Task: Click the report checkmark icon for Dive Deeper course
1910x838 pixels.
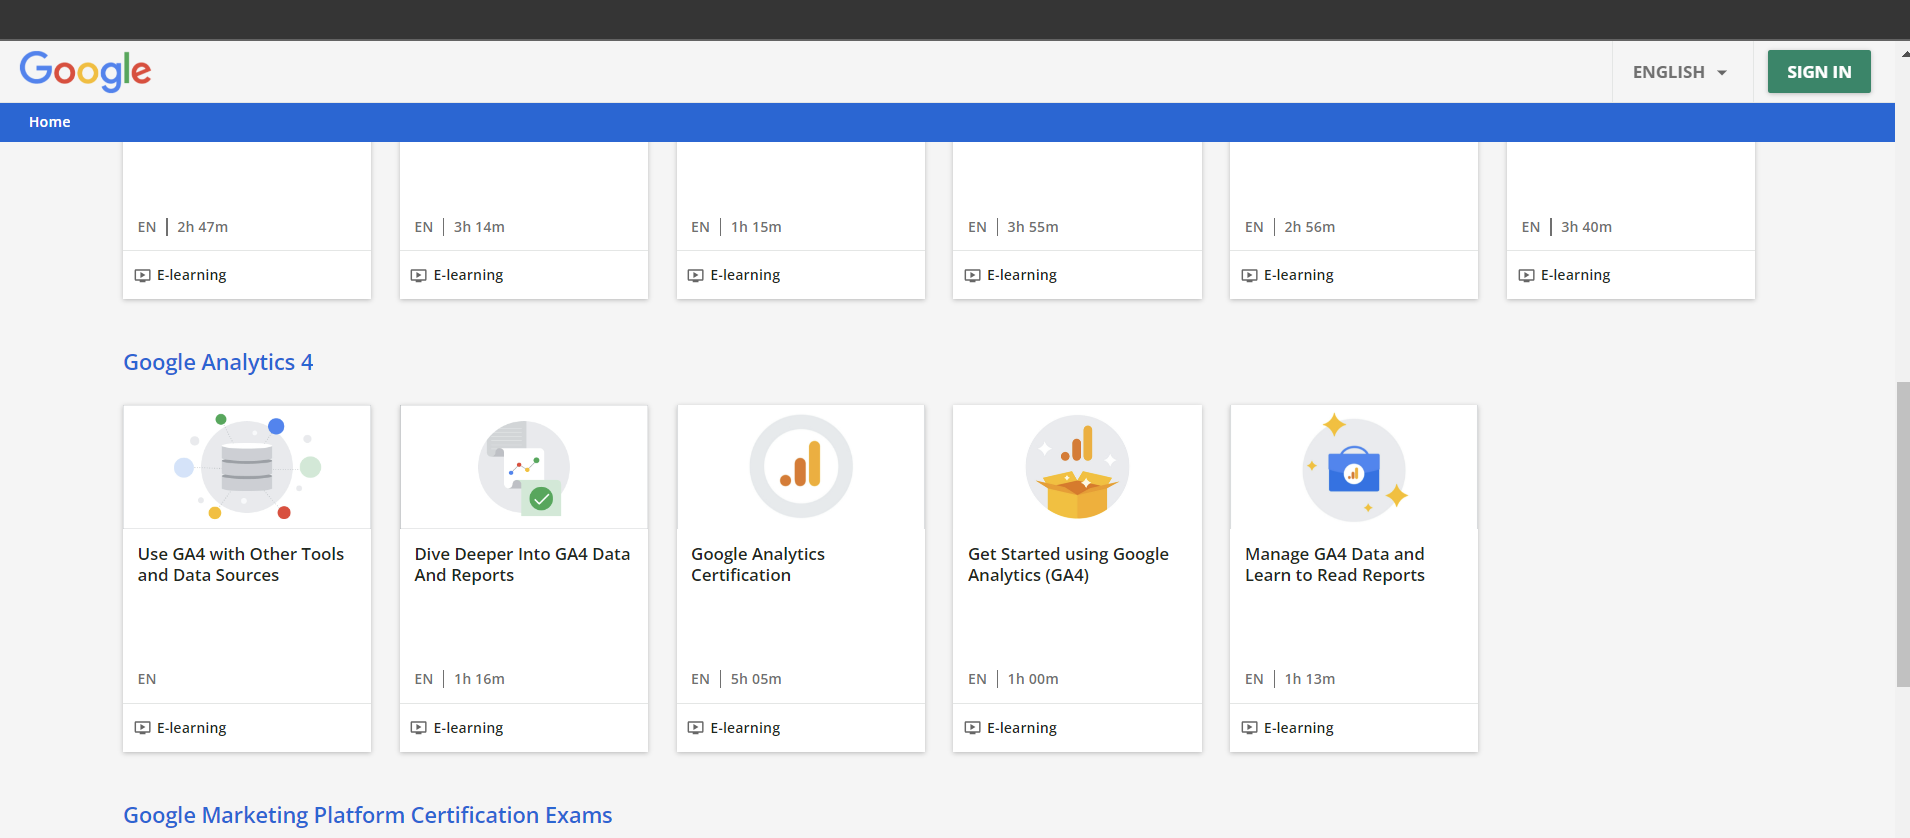Action: [524, 467]
